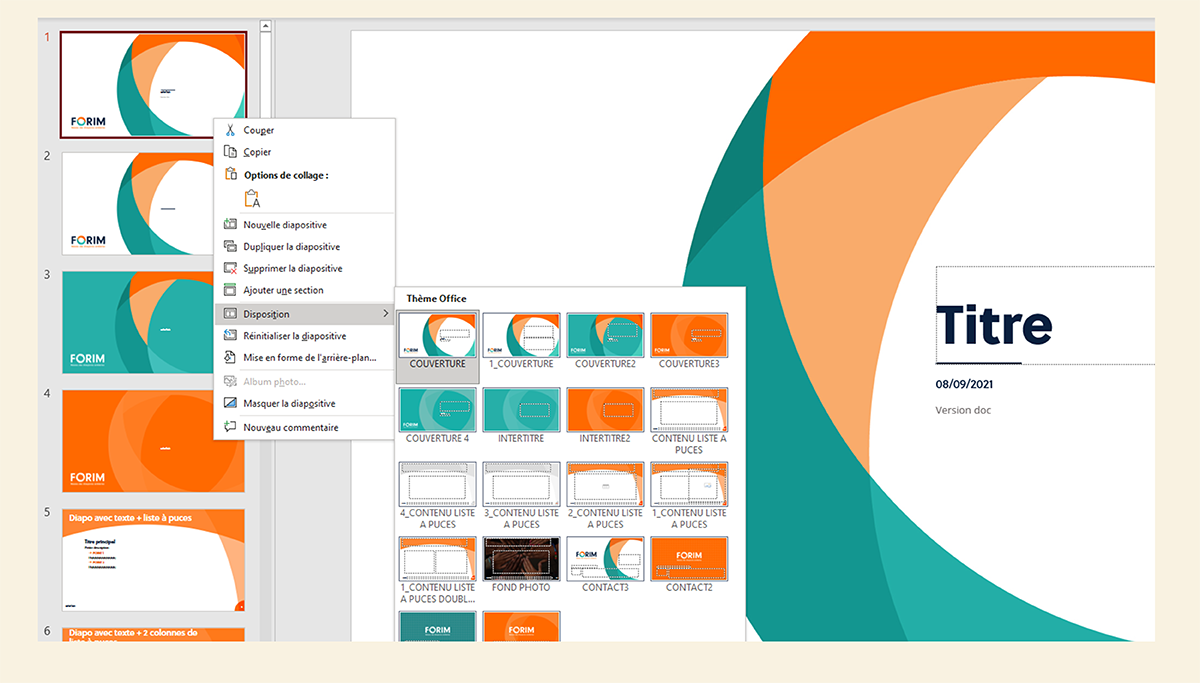1200x683 pixels.
Task: Choose Nouveau commentaire
Action: 305,427
